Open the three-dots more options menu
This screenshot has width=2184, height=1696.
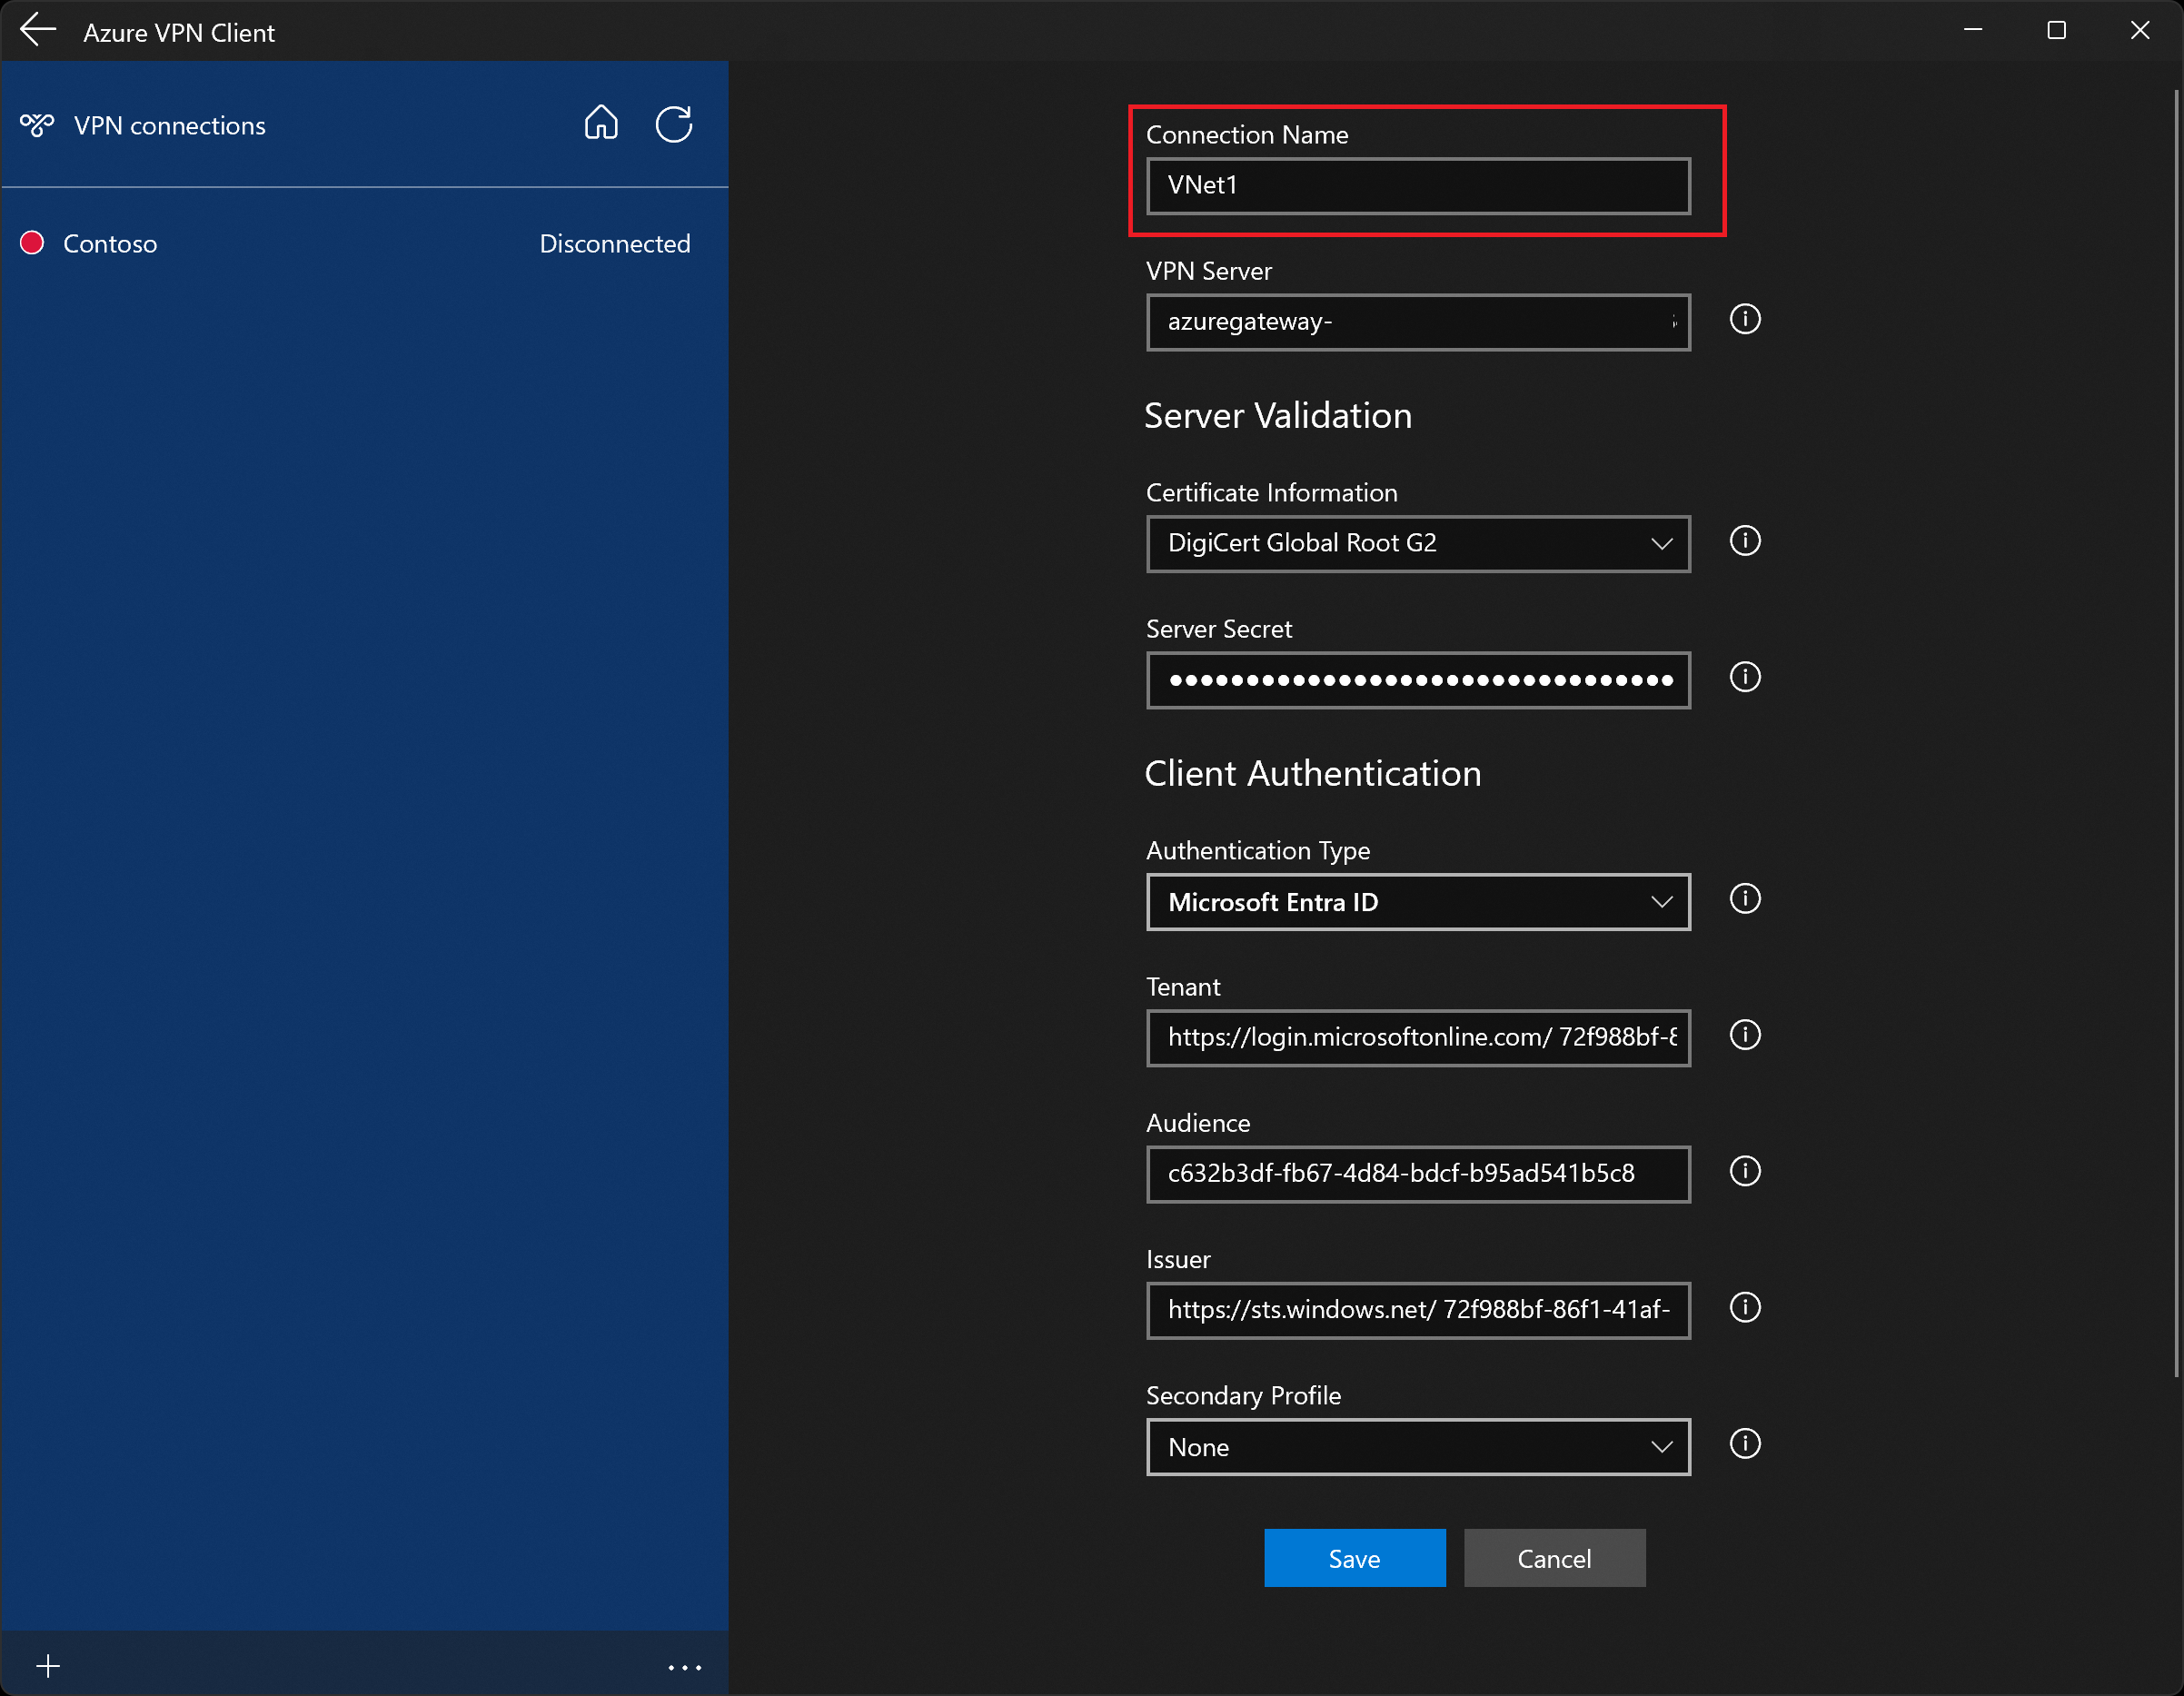tap(685, 1667)
